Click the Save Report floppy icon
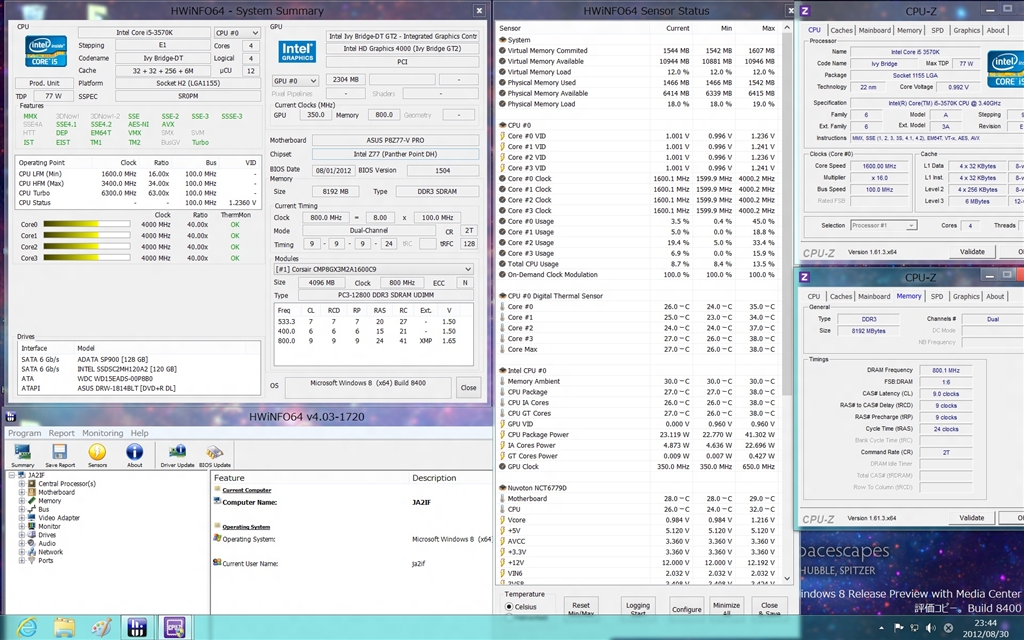 (60, 453)
